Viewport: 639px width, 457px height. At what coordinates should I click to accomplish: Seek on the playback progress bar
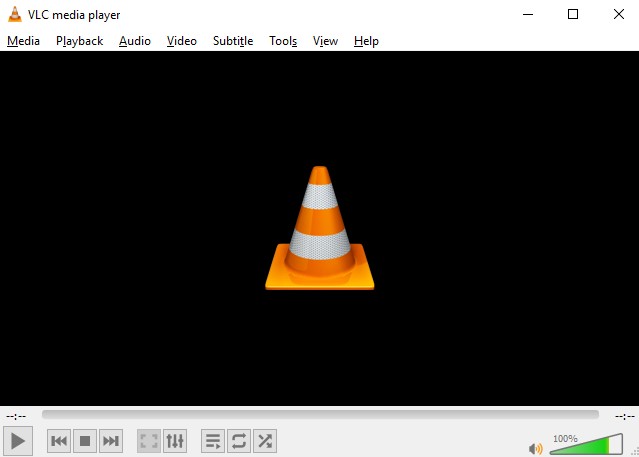[320, 415]
